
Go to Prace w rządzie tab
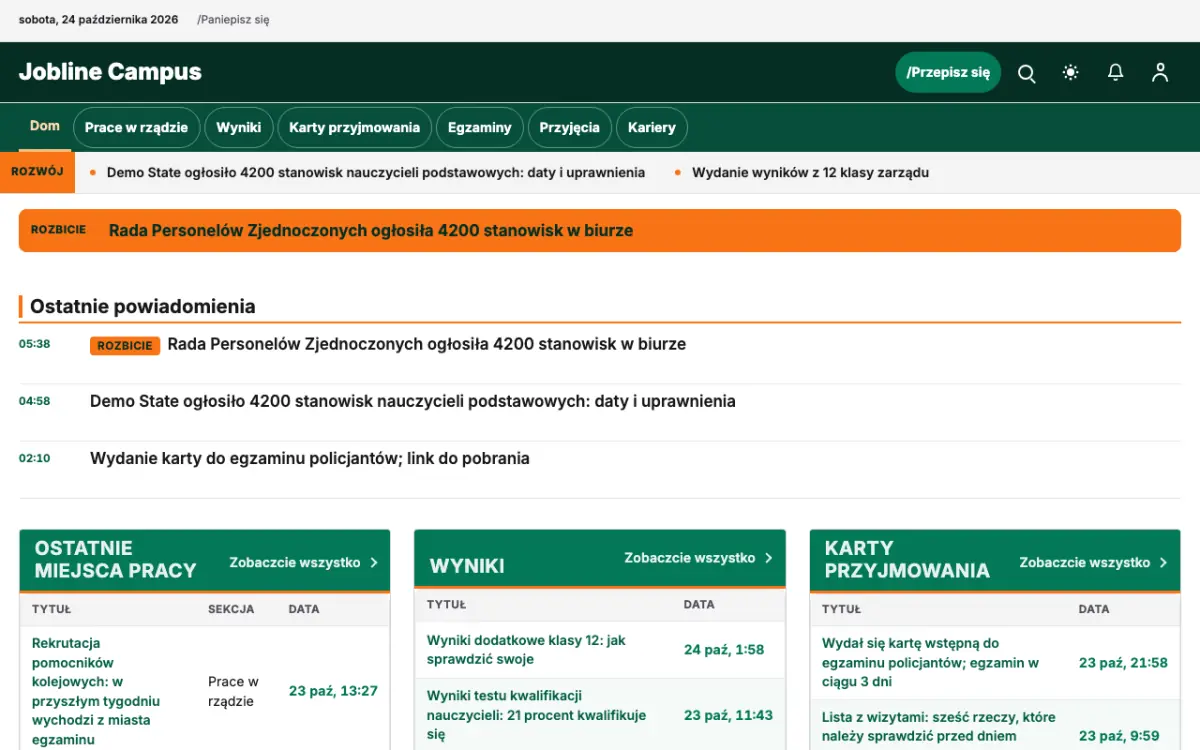(x=136, y=128)
